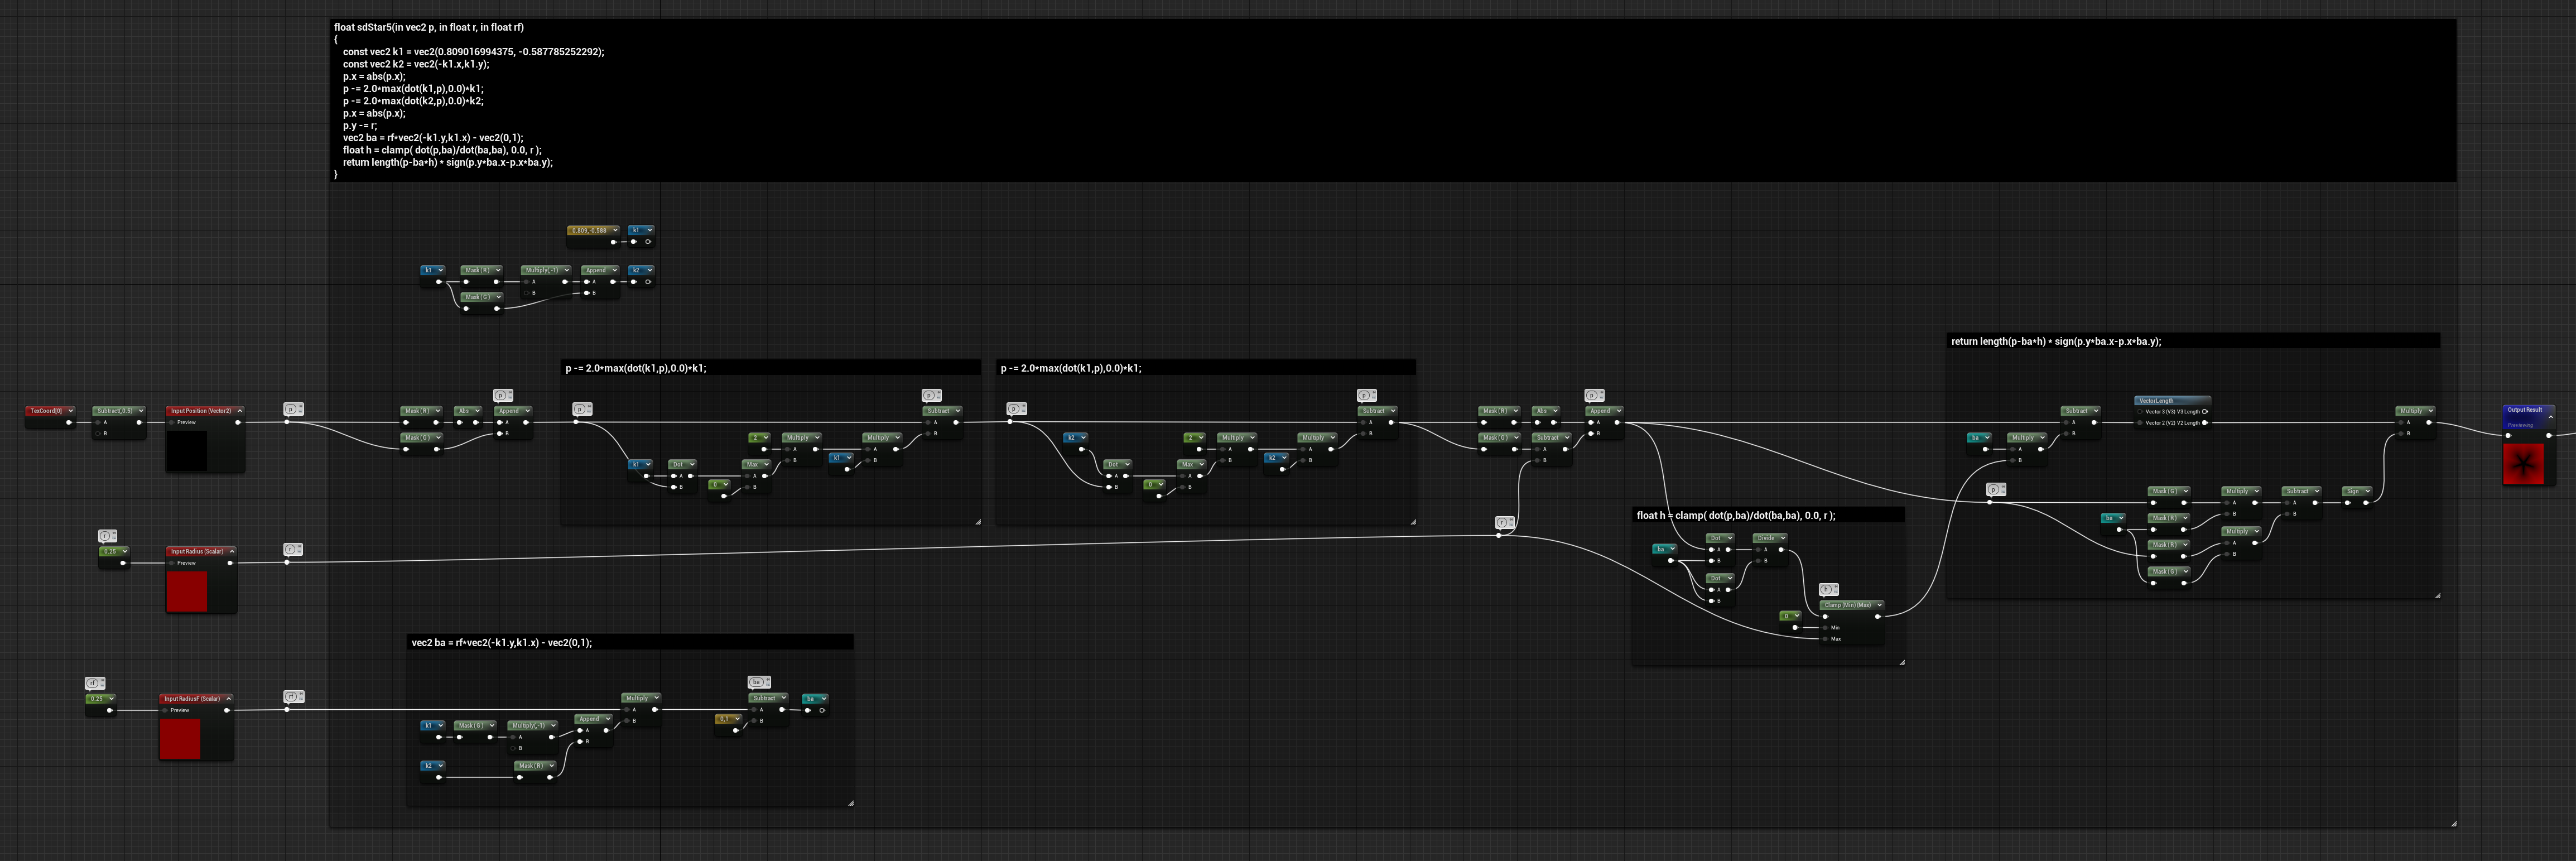Collapse the Output Result node

click(x=2550, y=417)
